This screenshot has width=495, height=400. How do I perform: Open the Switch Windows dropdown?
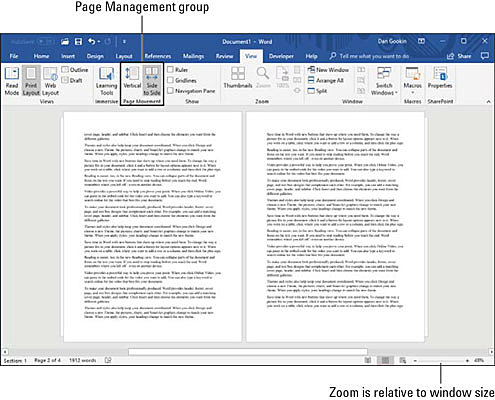click(384, 81)
